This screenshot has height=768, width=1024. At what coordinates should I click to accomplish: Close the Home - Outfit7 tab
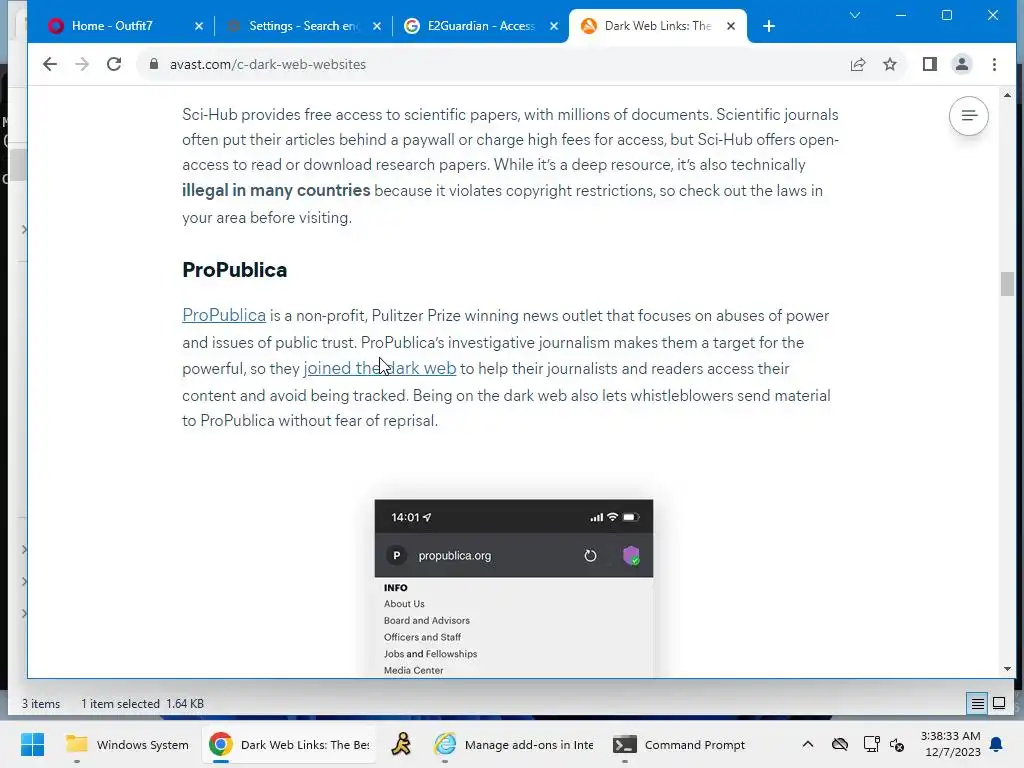pyautogui.click(x=199, y=26)
